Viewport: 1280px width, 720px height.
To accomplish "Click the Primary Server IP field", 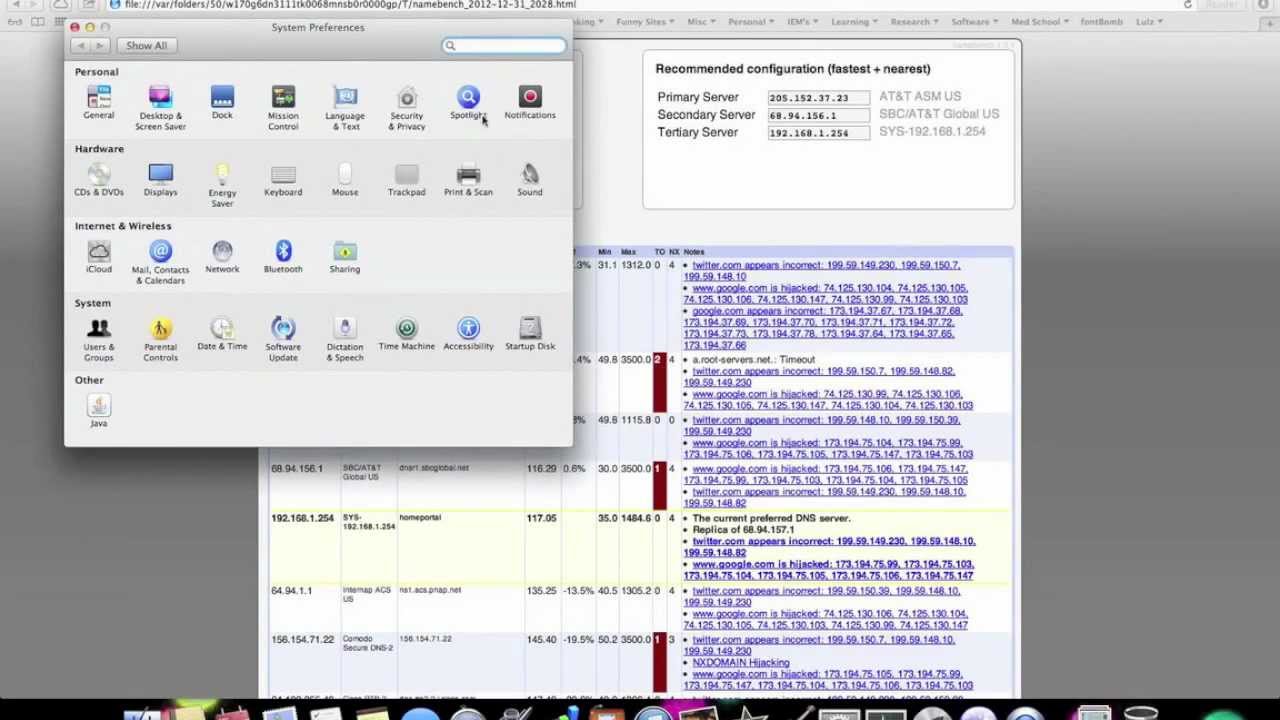I will [x=818, y=98].
